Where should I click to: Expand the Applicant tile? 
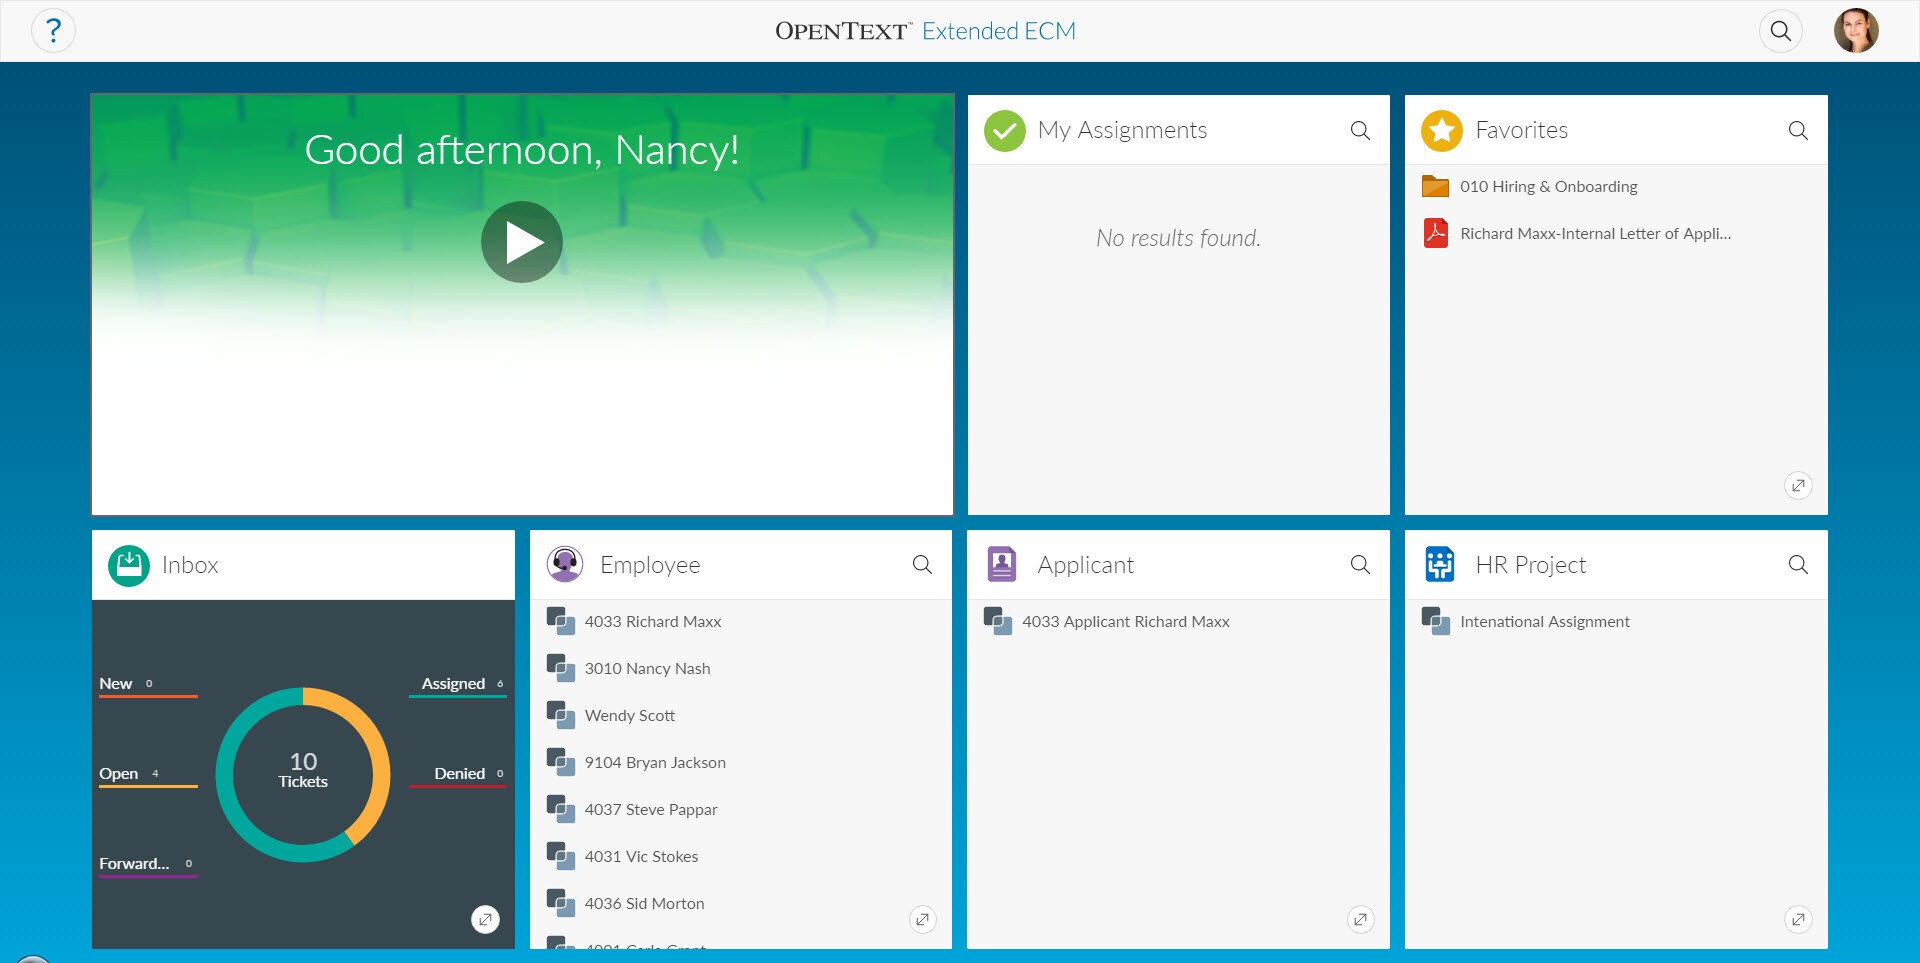tap(1360, 919)
